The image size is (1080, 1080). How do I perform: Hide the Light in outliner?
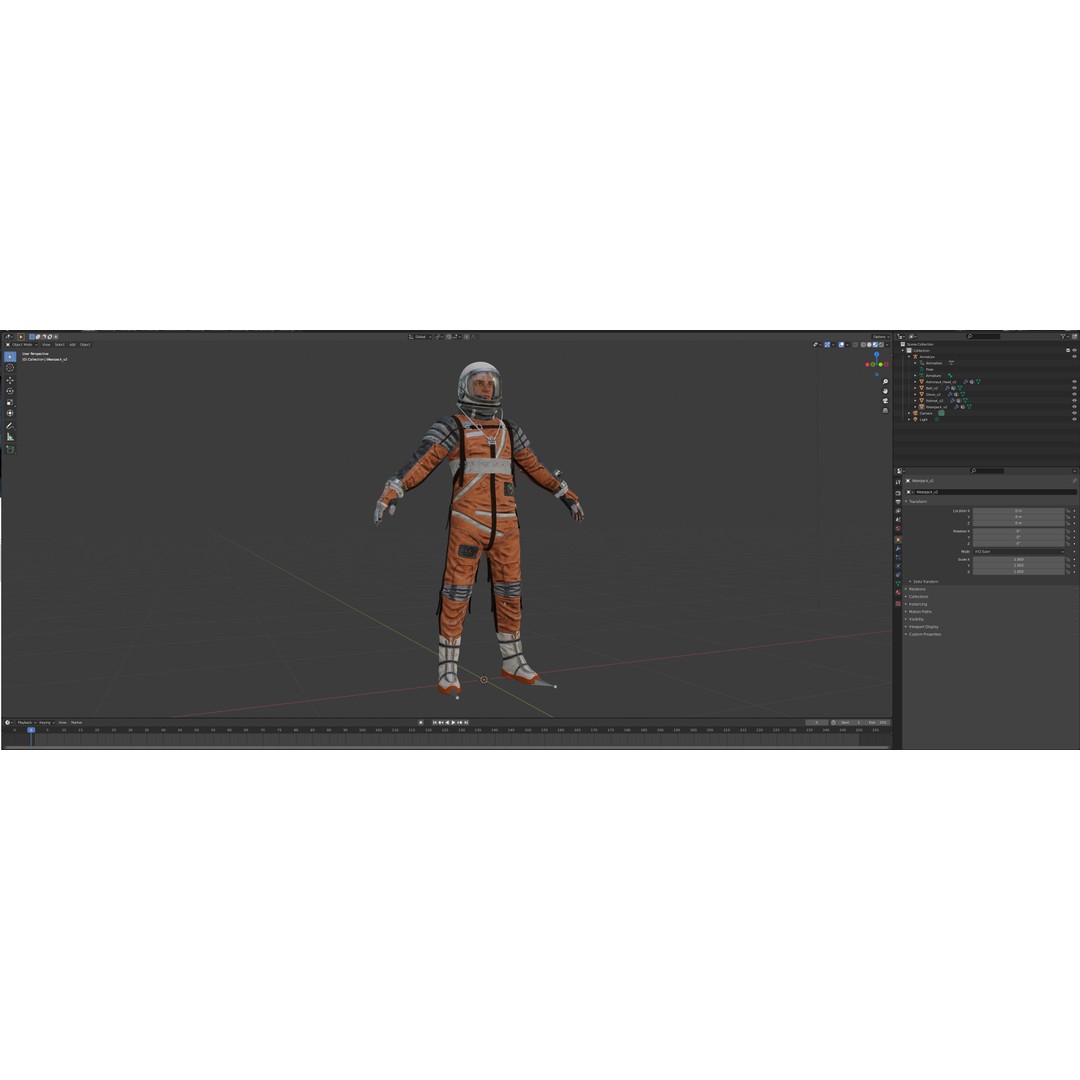(x=1074, y=419)
